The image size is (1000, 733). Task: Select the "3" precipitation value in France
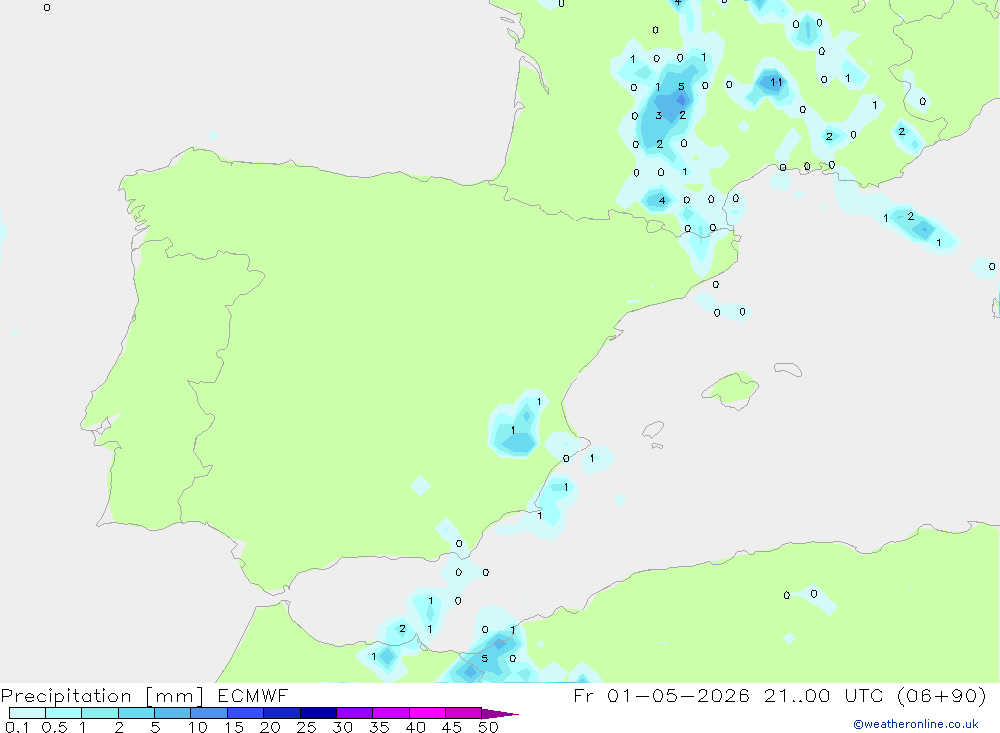tap(659, 115)
